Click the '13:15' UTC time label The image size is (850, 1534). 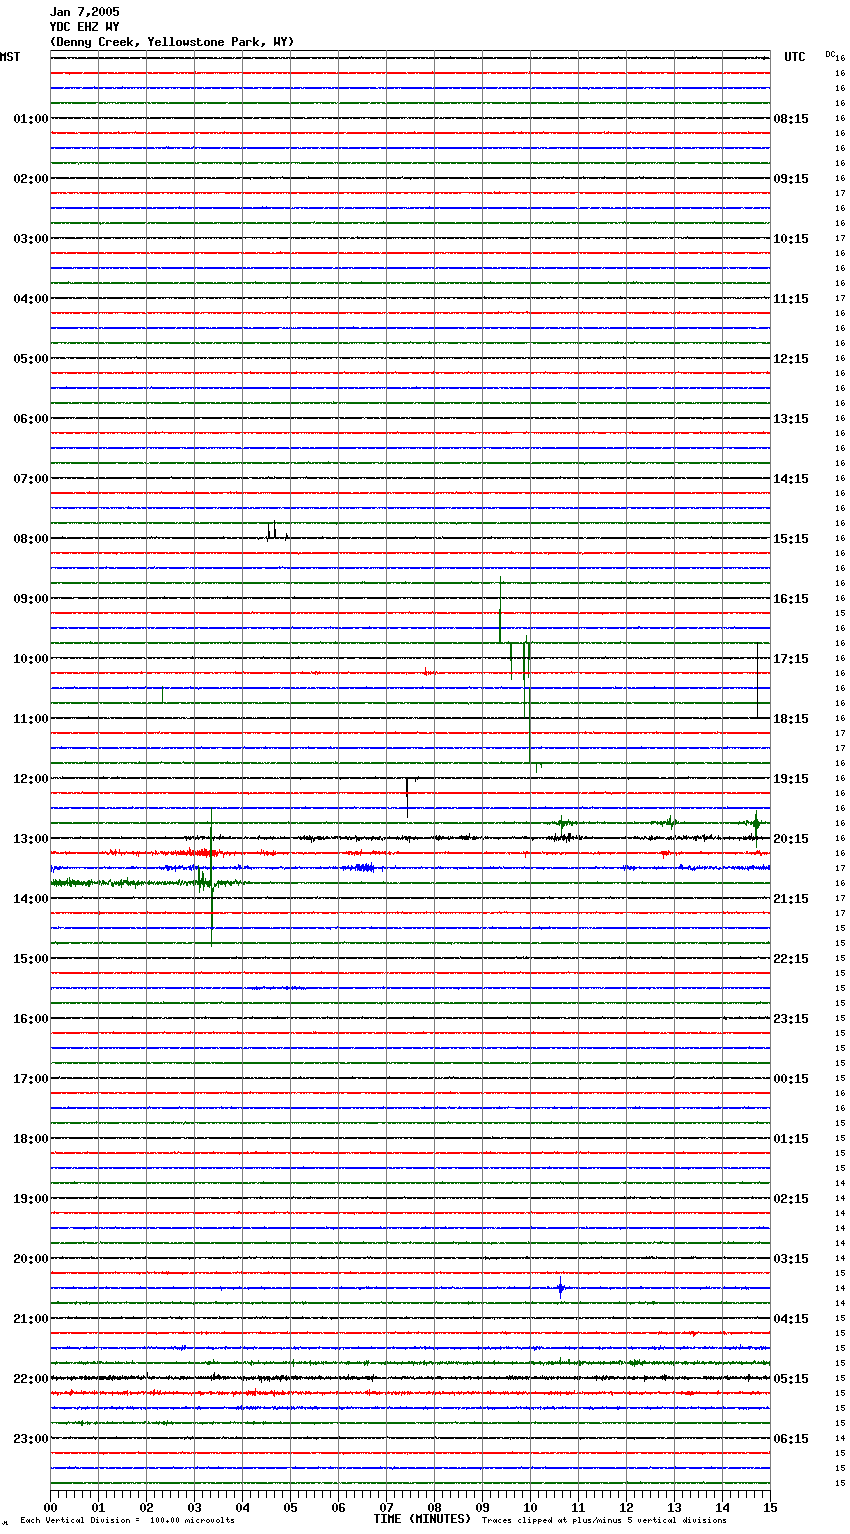[791, 419]
